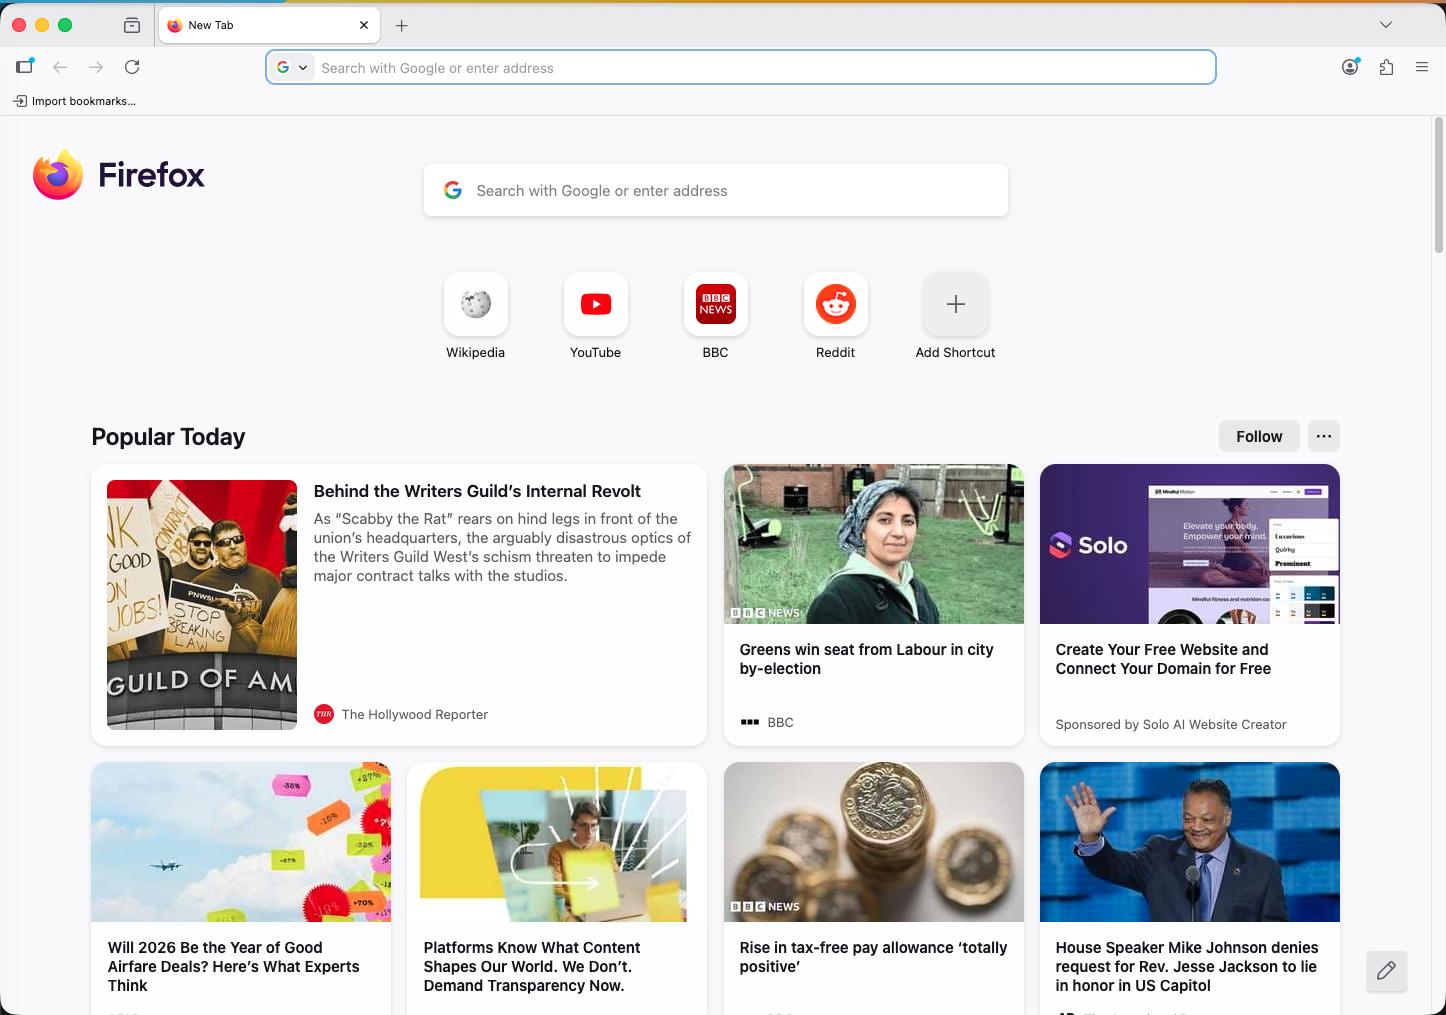Open the YouTube shortcut tile
The height and width of the screenshot is (1015, 1446).
tap(595, 304)
